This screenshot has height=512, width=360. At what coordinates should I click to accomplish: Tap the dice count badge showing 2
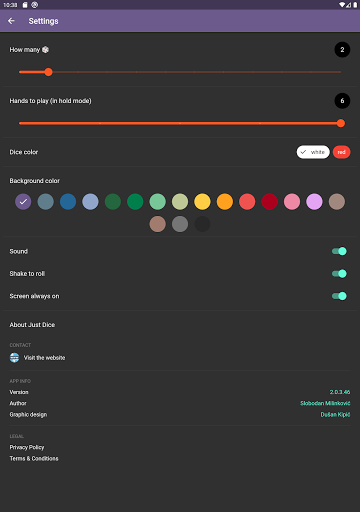(x=342, y=50)
